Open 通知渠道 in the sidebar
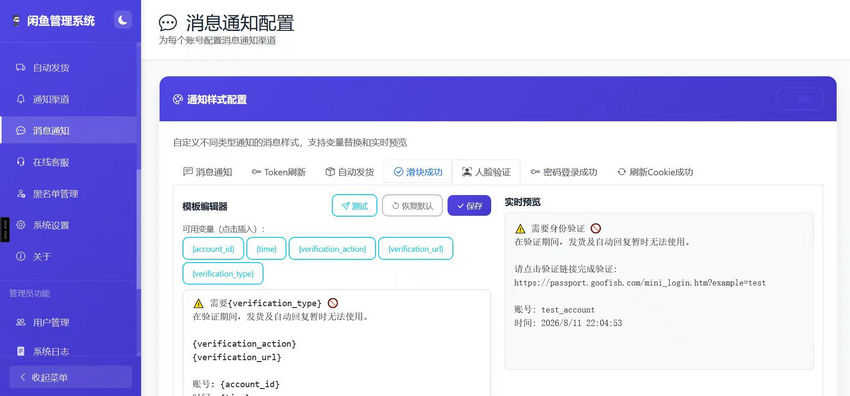This screenshot has height=396, width=850. coord(68,99)
